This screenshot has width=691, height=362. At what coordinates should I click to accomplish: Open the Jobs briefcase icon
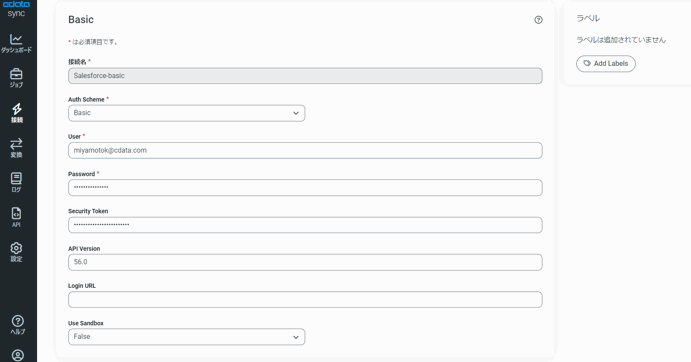tap(16, 74)
